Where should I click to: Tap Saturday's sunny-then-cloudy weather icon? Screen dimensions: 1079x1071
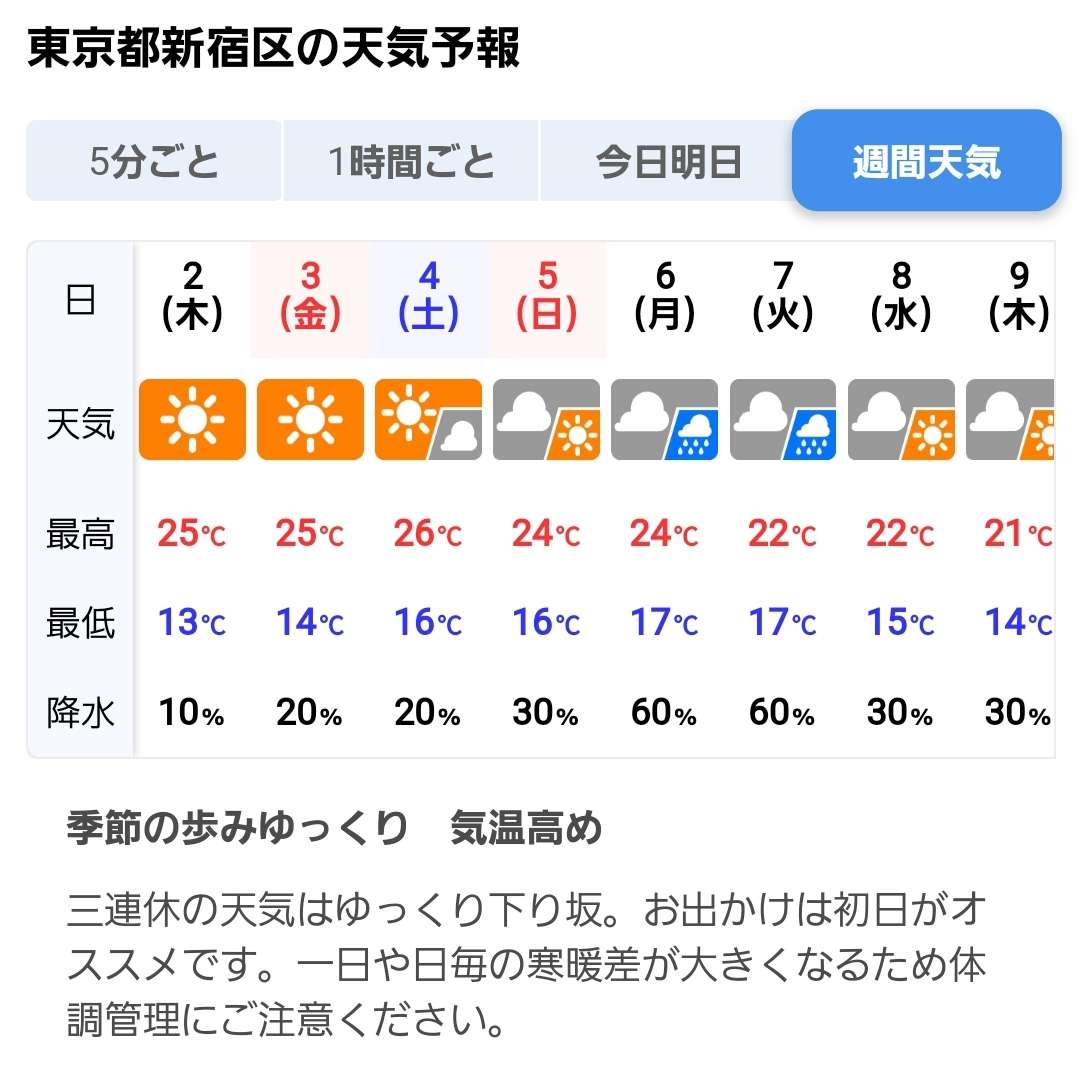tap(428, 420)
